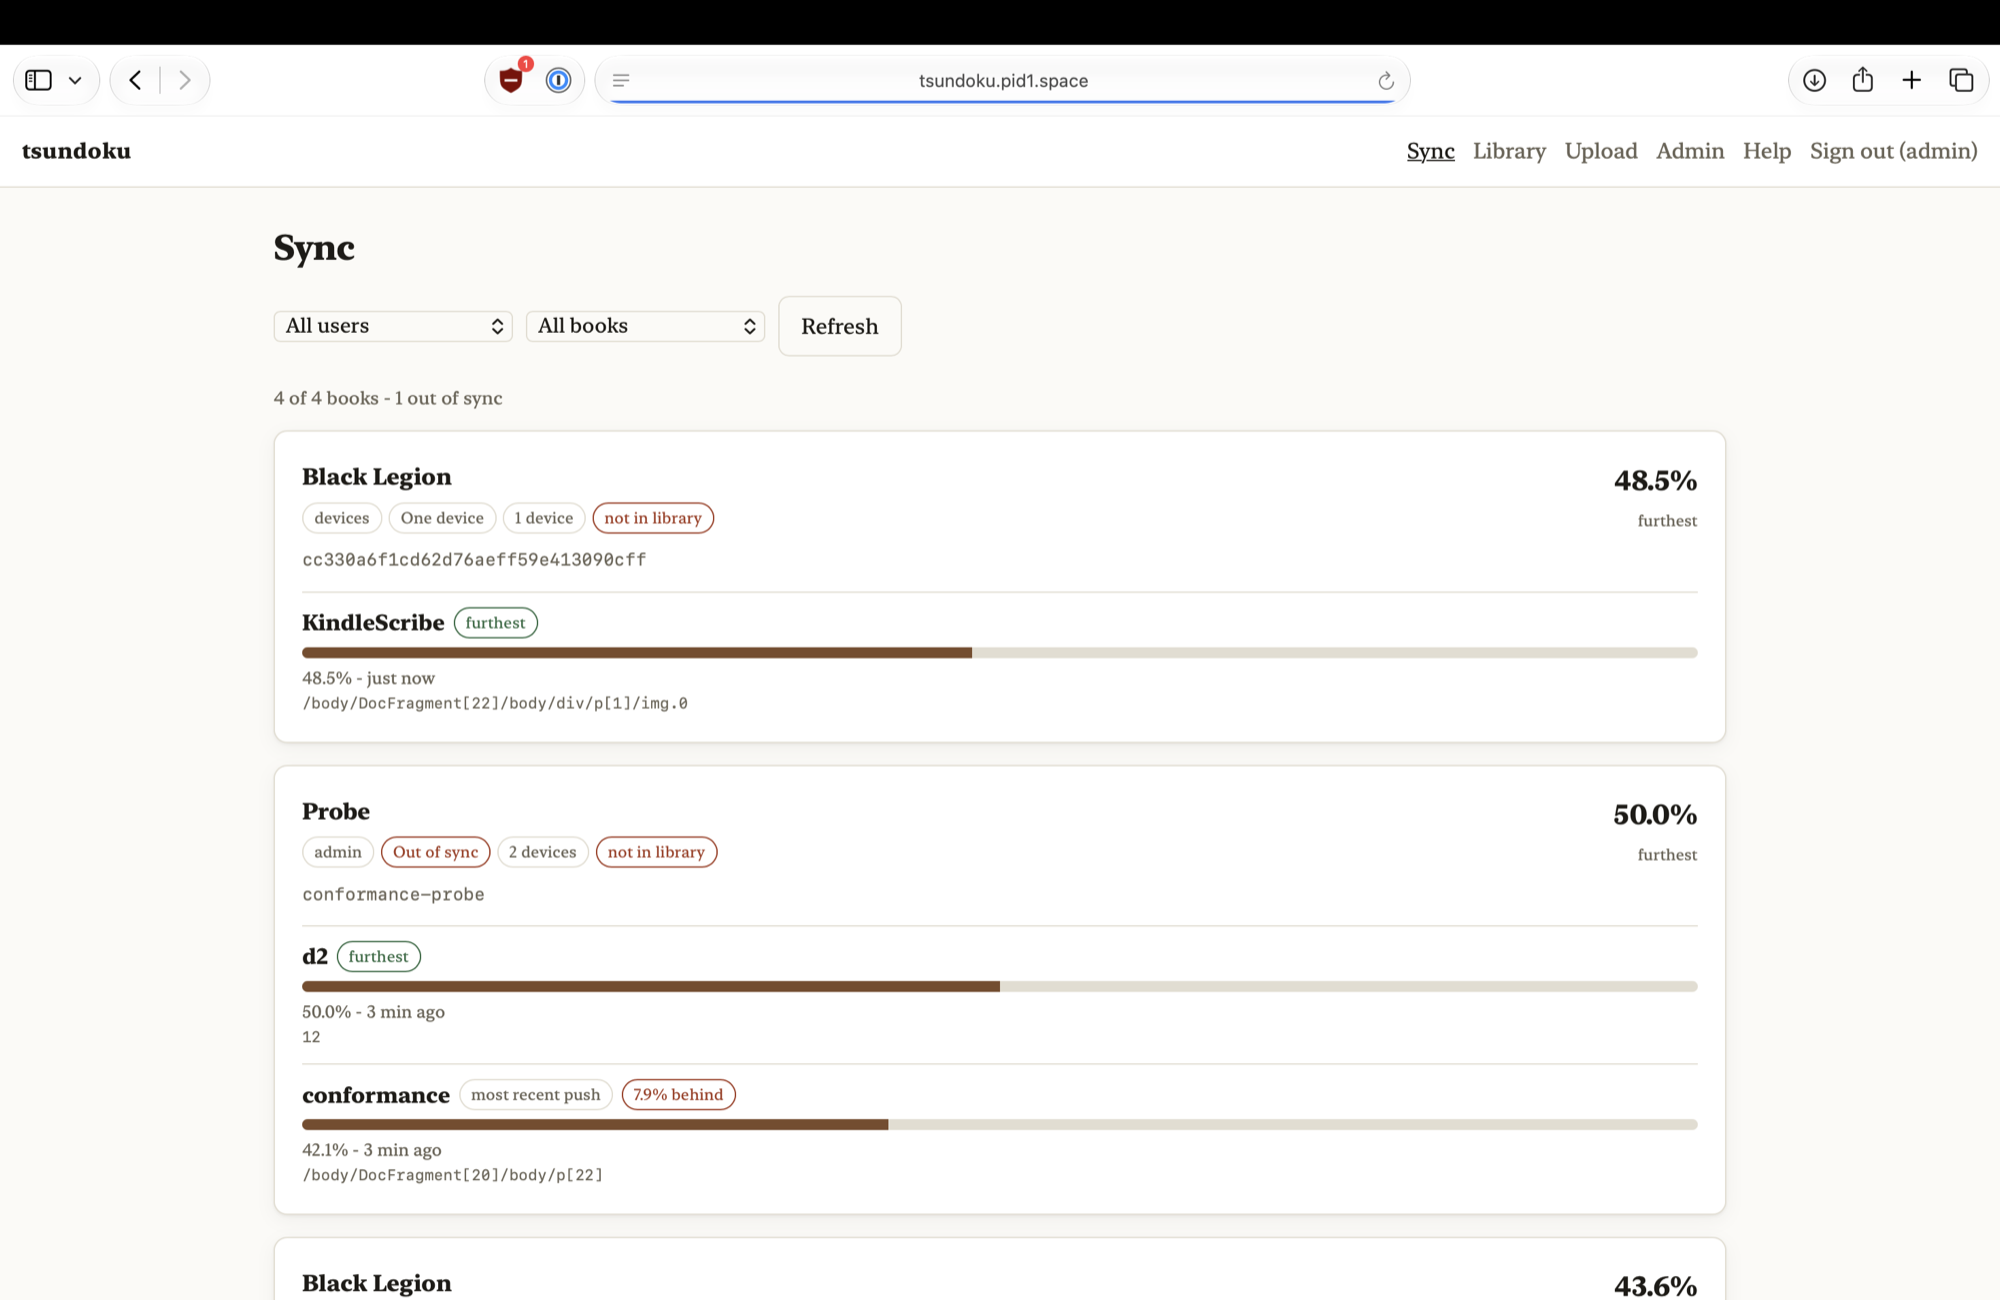Open the Admin nav item
Viewport: 2000px width, 1300px height.
pos(1690,151)
